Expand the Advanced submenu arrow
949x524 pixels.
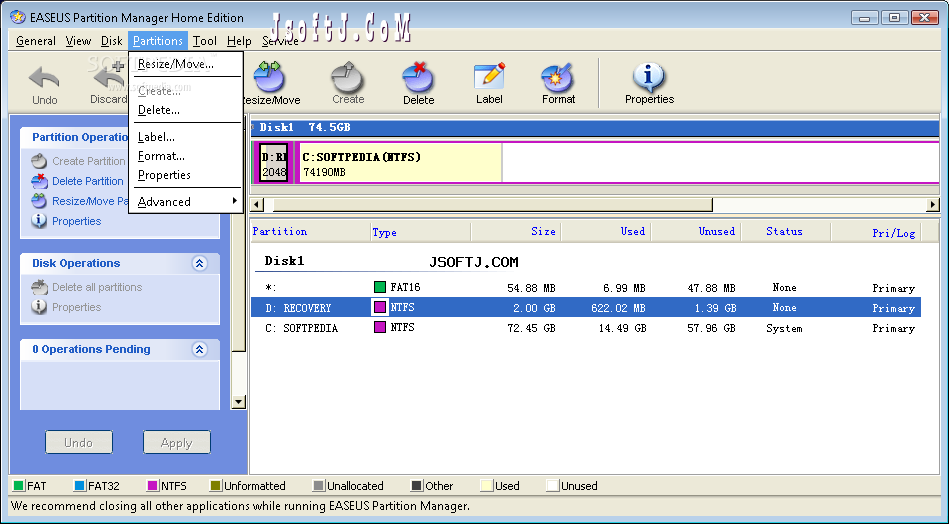[234, 201]
